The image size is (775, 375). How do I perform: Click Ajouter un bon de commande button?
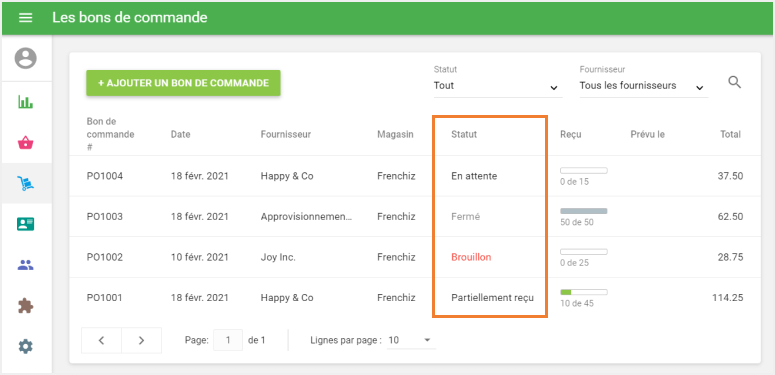(183, 83)
